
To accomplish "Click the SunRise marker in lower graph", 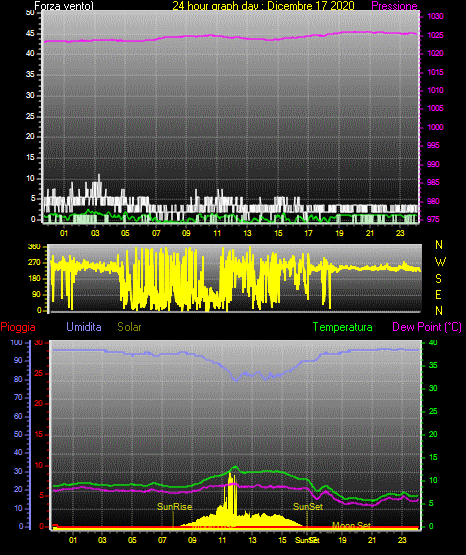I will point(174,507).
